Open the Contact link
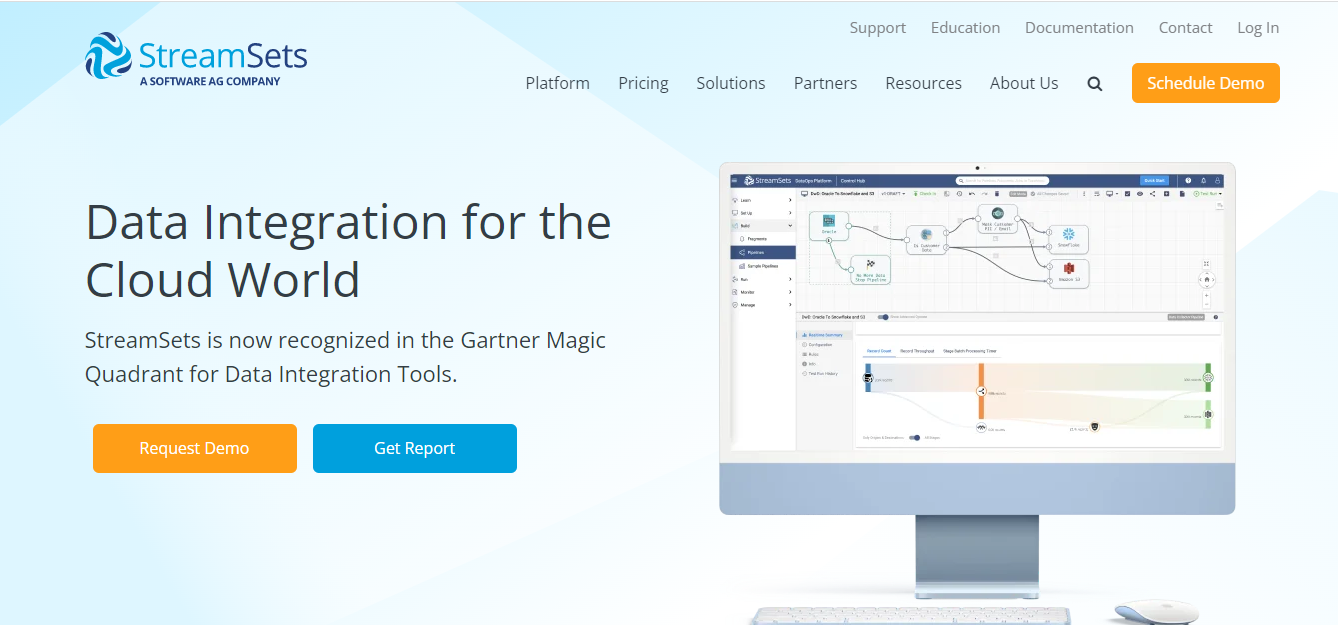This screenshot has width=1338, height=625. pos(1185,28)
